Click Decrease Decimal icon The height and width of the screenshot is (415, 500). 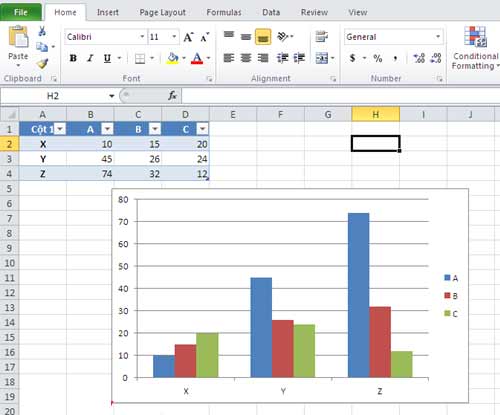436,58
